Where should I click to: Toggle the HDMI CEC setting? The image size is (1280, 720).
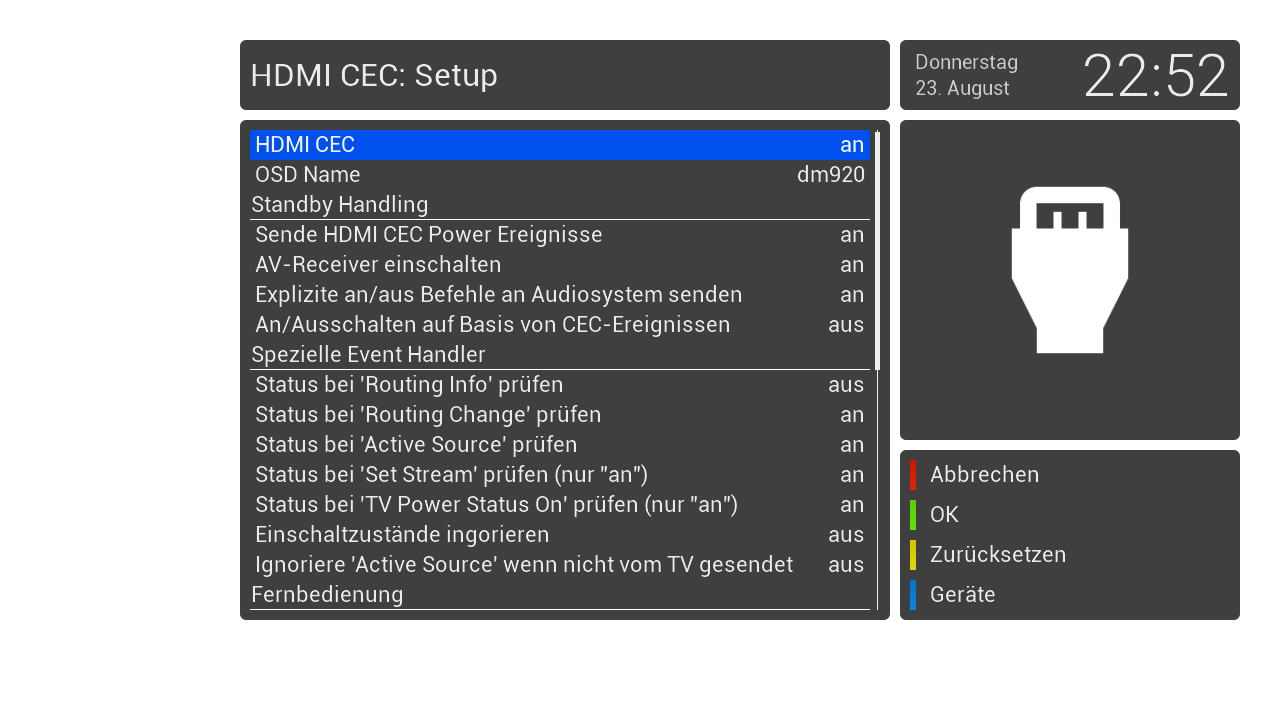pyautogui.click(x=559, y=145)
